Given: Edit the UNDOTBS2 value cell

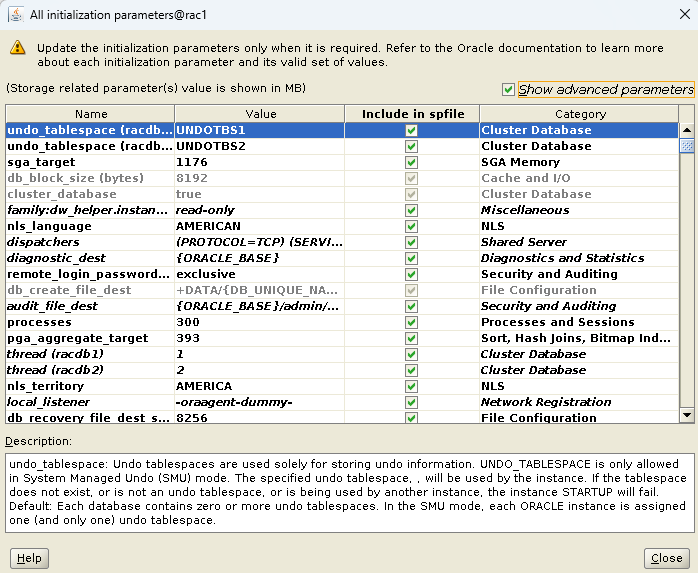Looking at the screenshot, I should (260, 146).
